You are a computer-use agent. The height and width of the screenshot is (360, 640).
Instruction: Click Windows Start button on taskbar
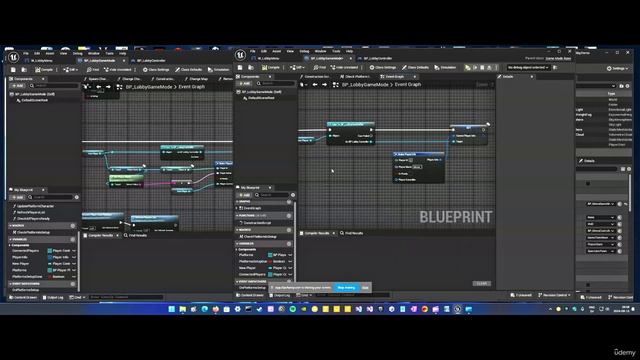[171, 309]
